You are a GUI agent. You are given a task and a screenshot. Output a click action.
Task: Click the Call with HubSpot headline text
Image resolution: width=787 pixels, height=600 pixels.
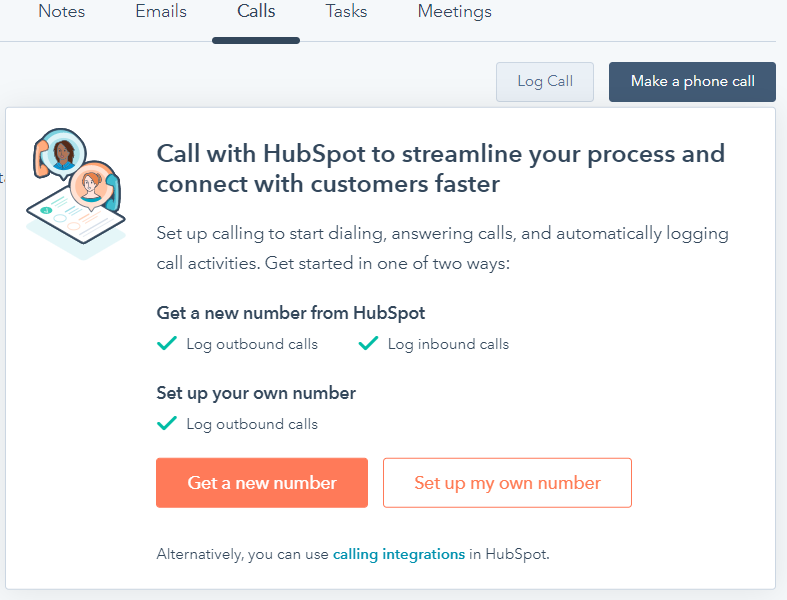[440, 169]
